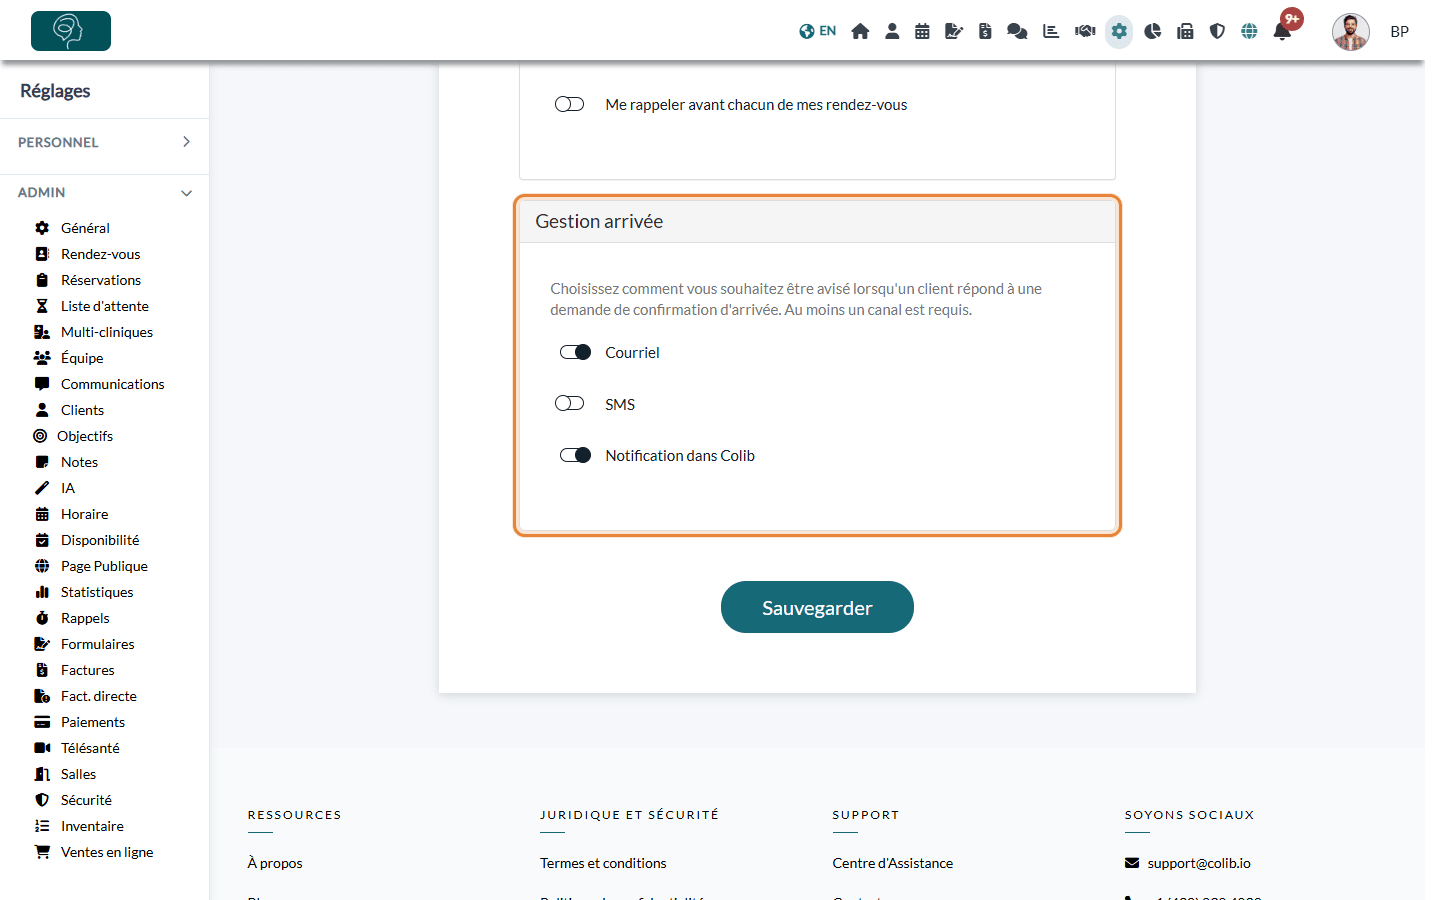Toggle the appointment reminder switch
Image resolution: width=1440 pixels, height=900 pixels.
pos(570,104)
